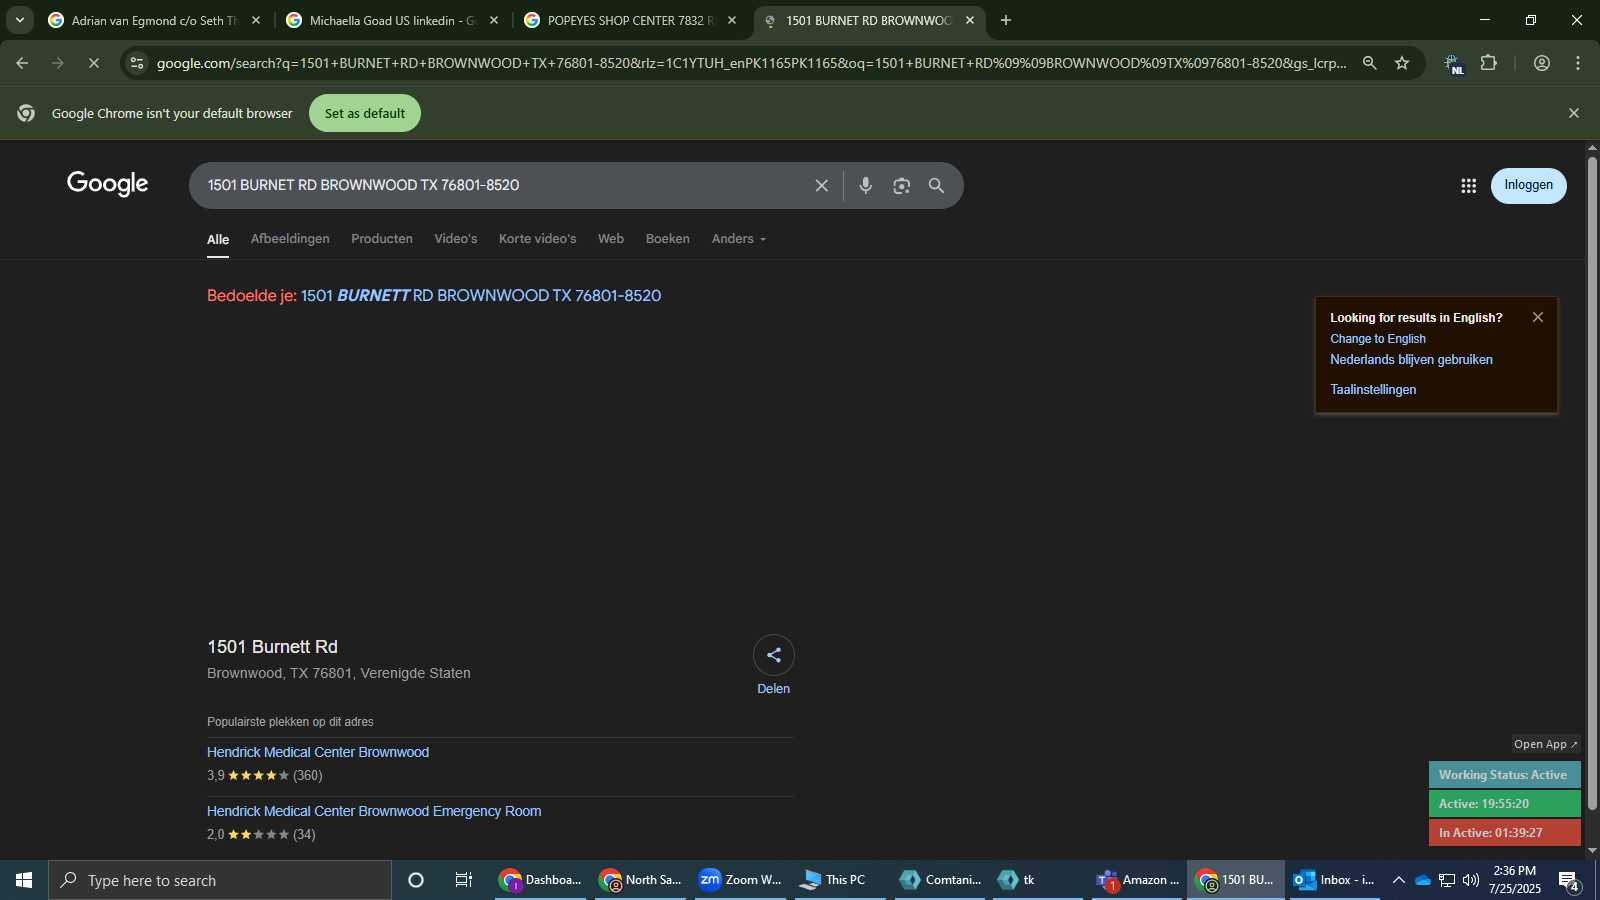Open Outlook Inbox from taskbar
Viewport: 1600px width, 900px height.
tap(1333, 880)
